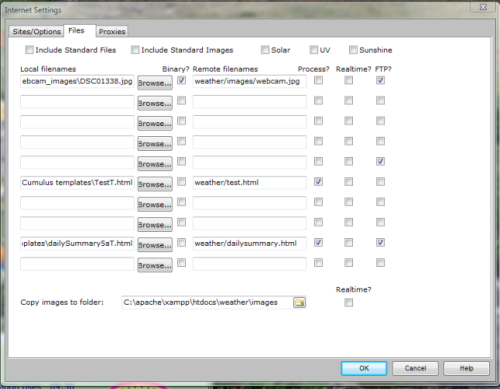This screenshot has height=389, width=500.
Task: Uncheck Process for test.html row
Action: [318, 182]
